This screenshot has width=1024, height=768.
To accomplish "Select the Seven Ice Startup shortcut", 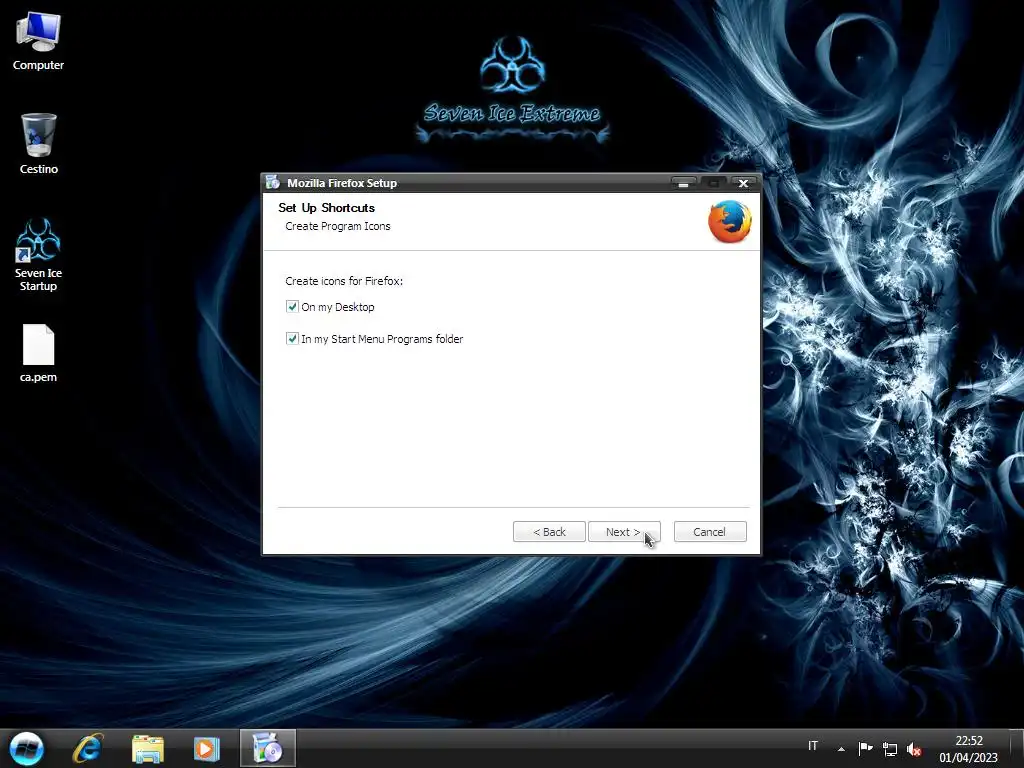I will tap(38, 255).
